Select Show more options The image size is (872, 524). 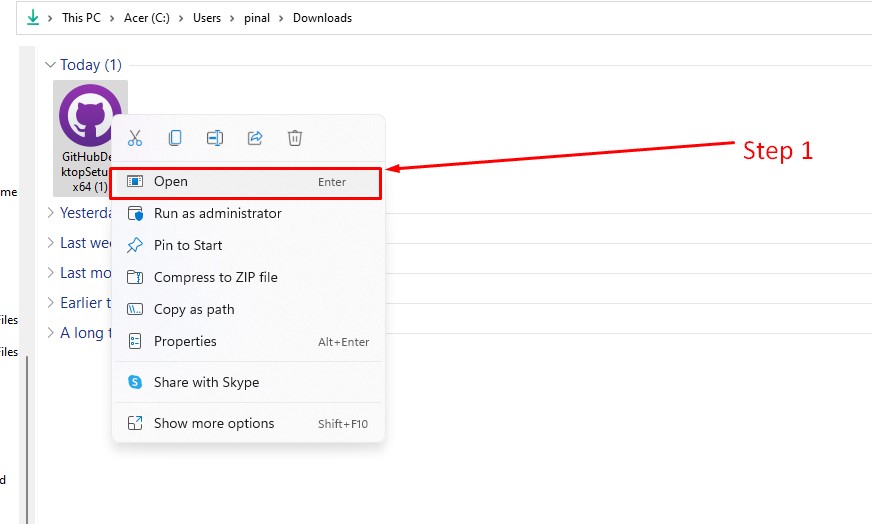click(248, 423)
